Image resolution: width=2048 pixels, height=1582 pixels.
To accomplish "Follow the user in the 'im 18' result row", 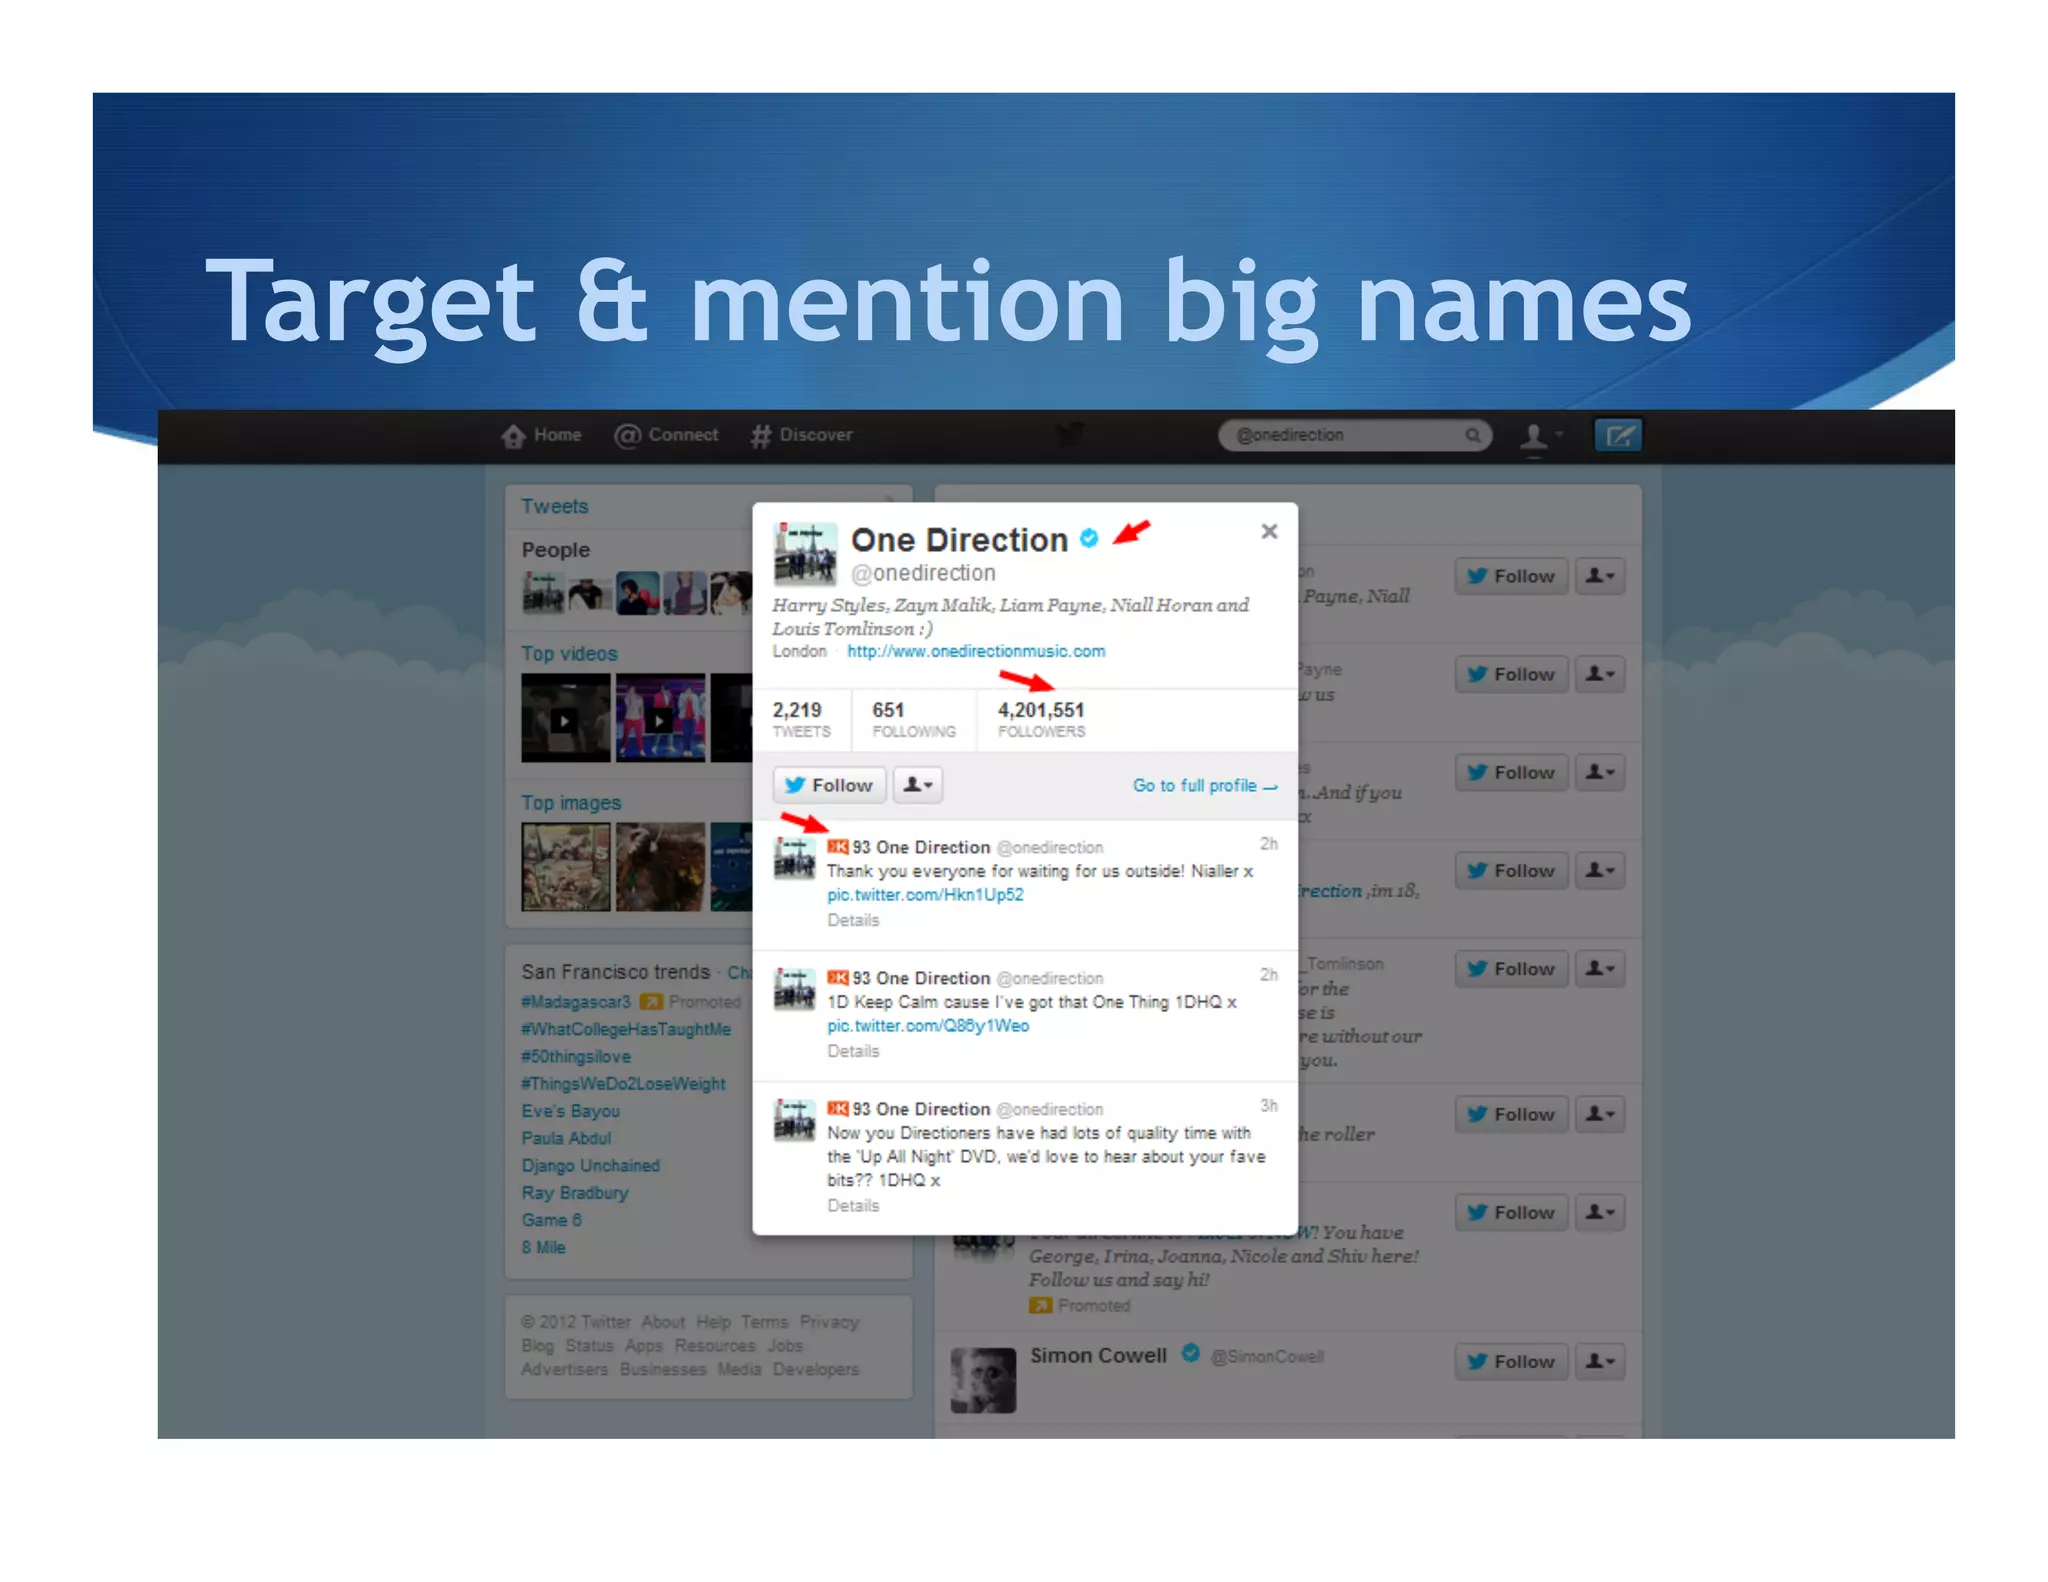I will (1511, 870).
